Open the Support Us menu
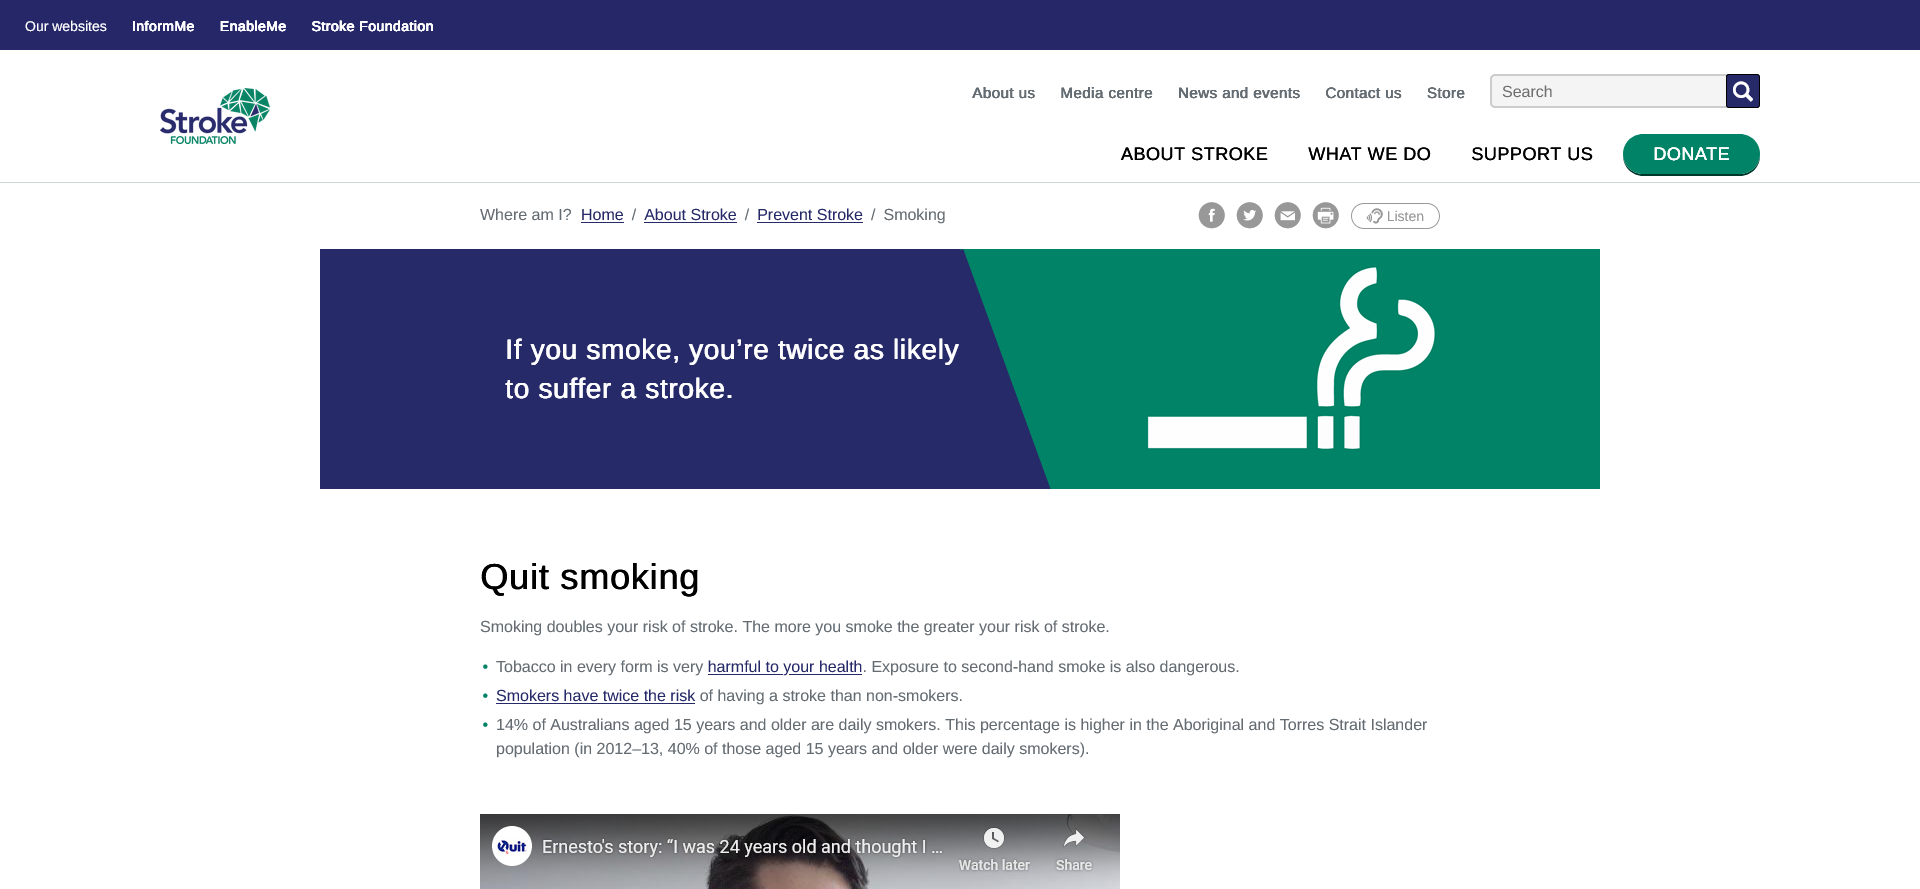This screenshot has height=889, width=1920. tap(1531, 154)
